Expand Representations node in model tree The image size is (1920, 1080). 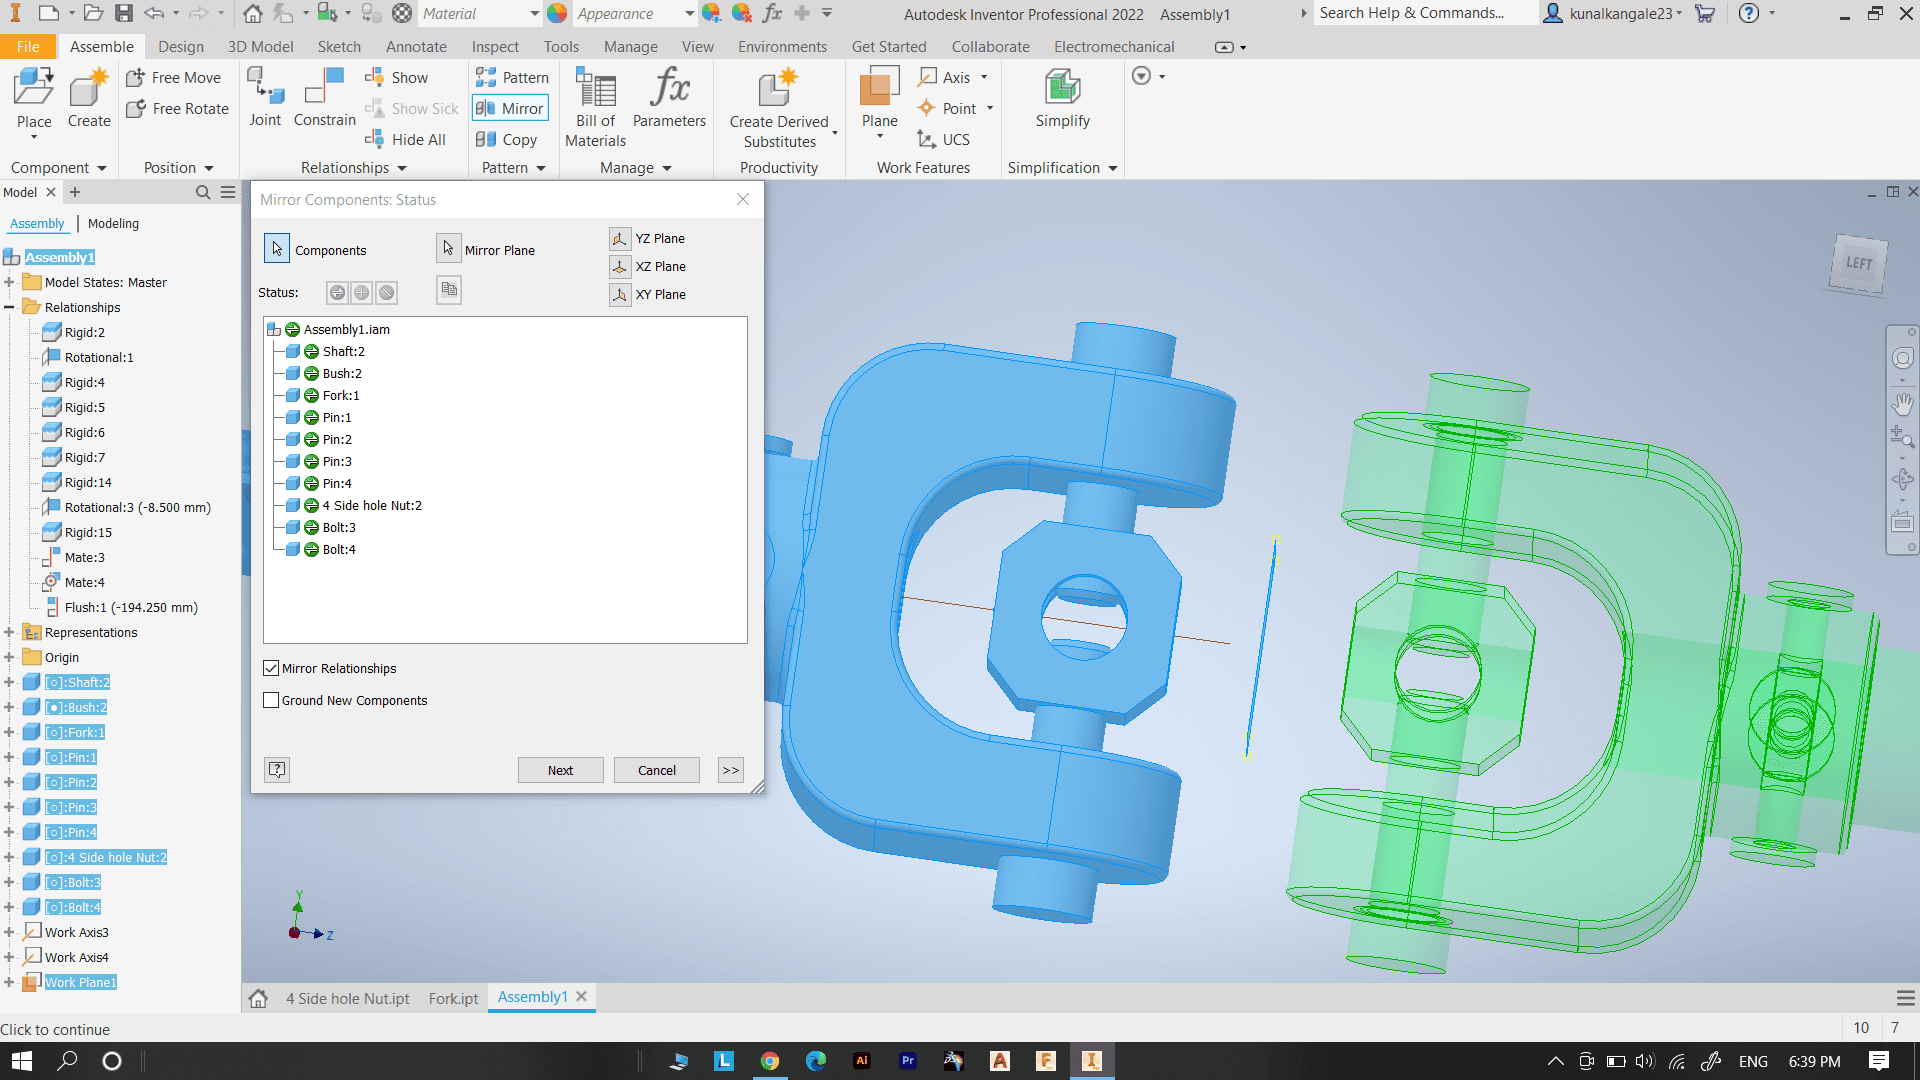[x=11, y=632]
